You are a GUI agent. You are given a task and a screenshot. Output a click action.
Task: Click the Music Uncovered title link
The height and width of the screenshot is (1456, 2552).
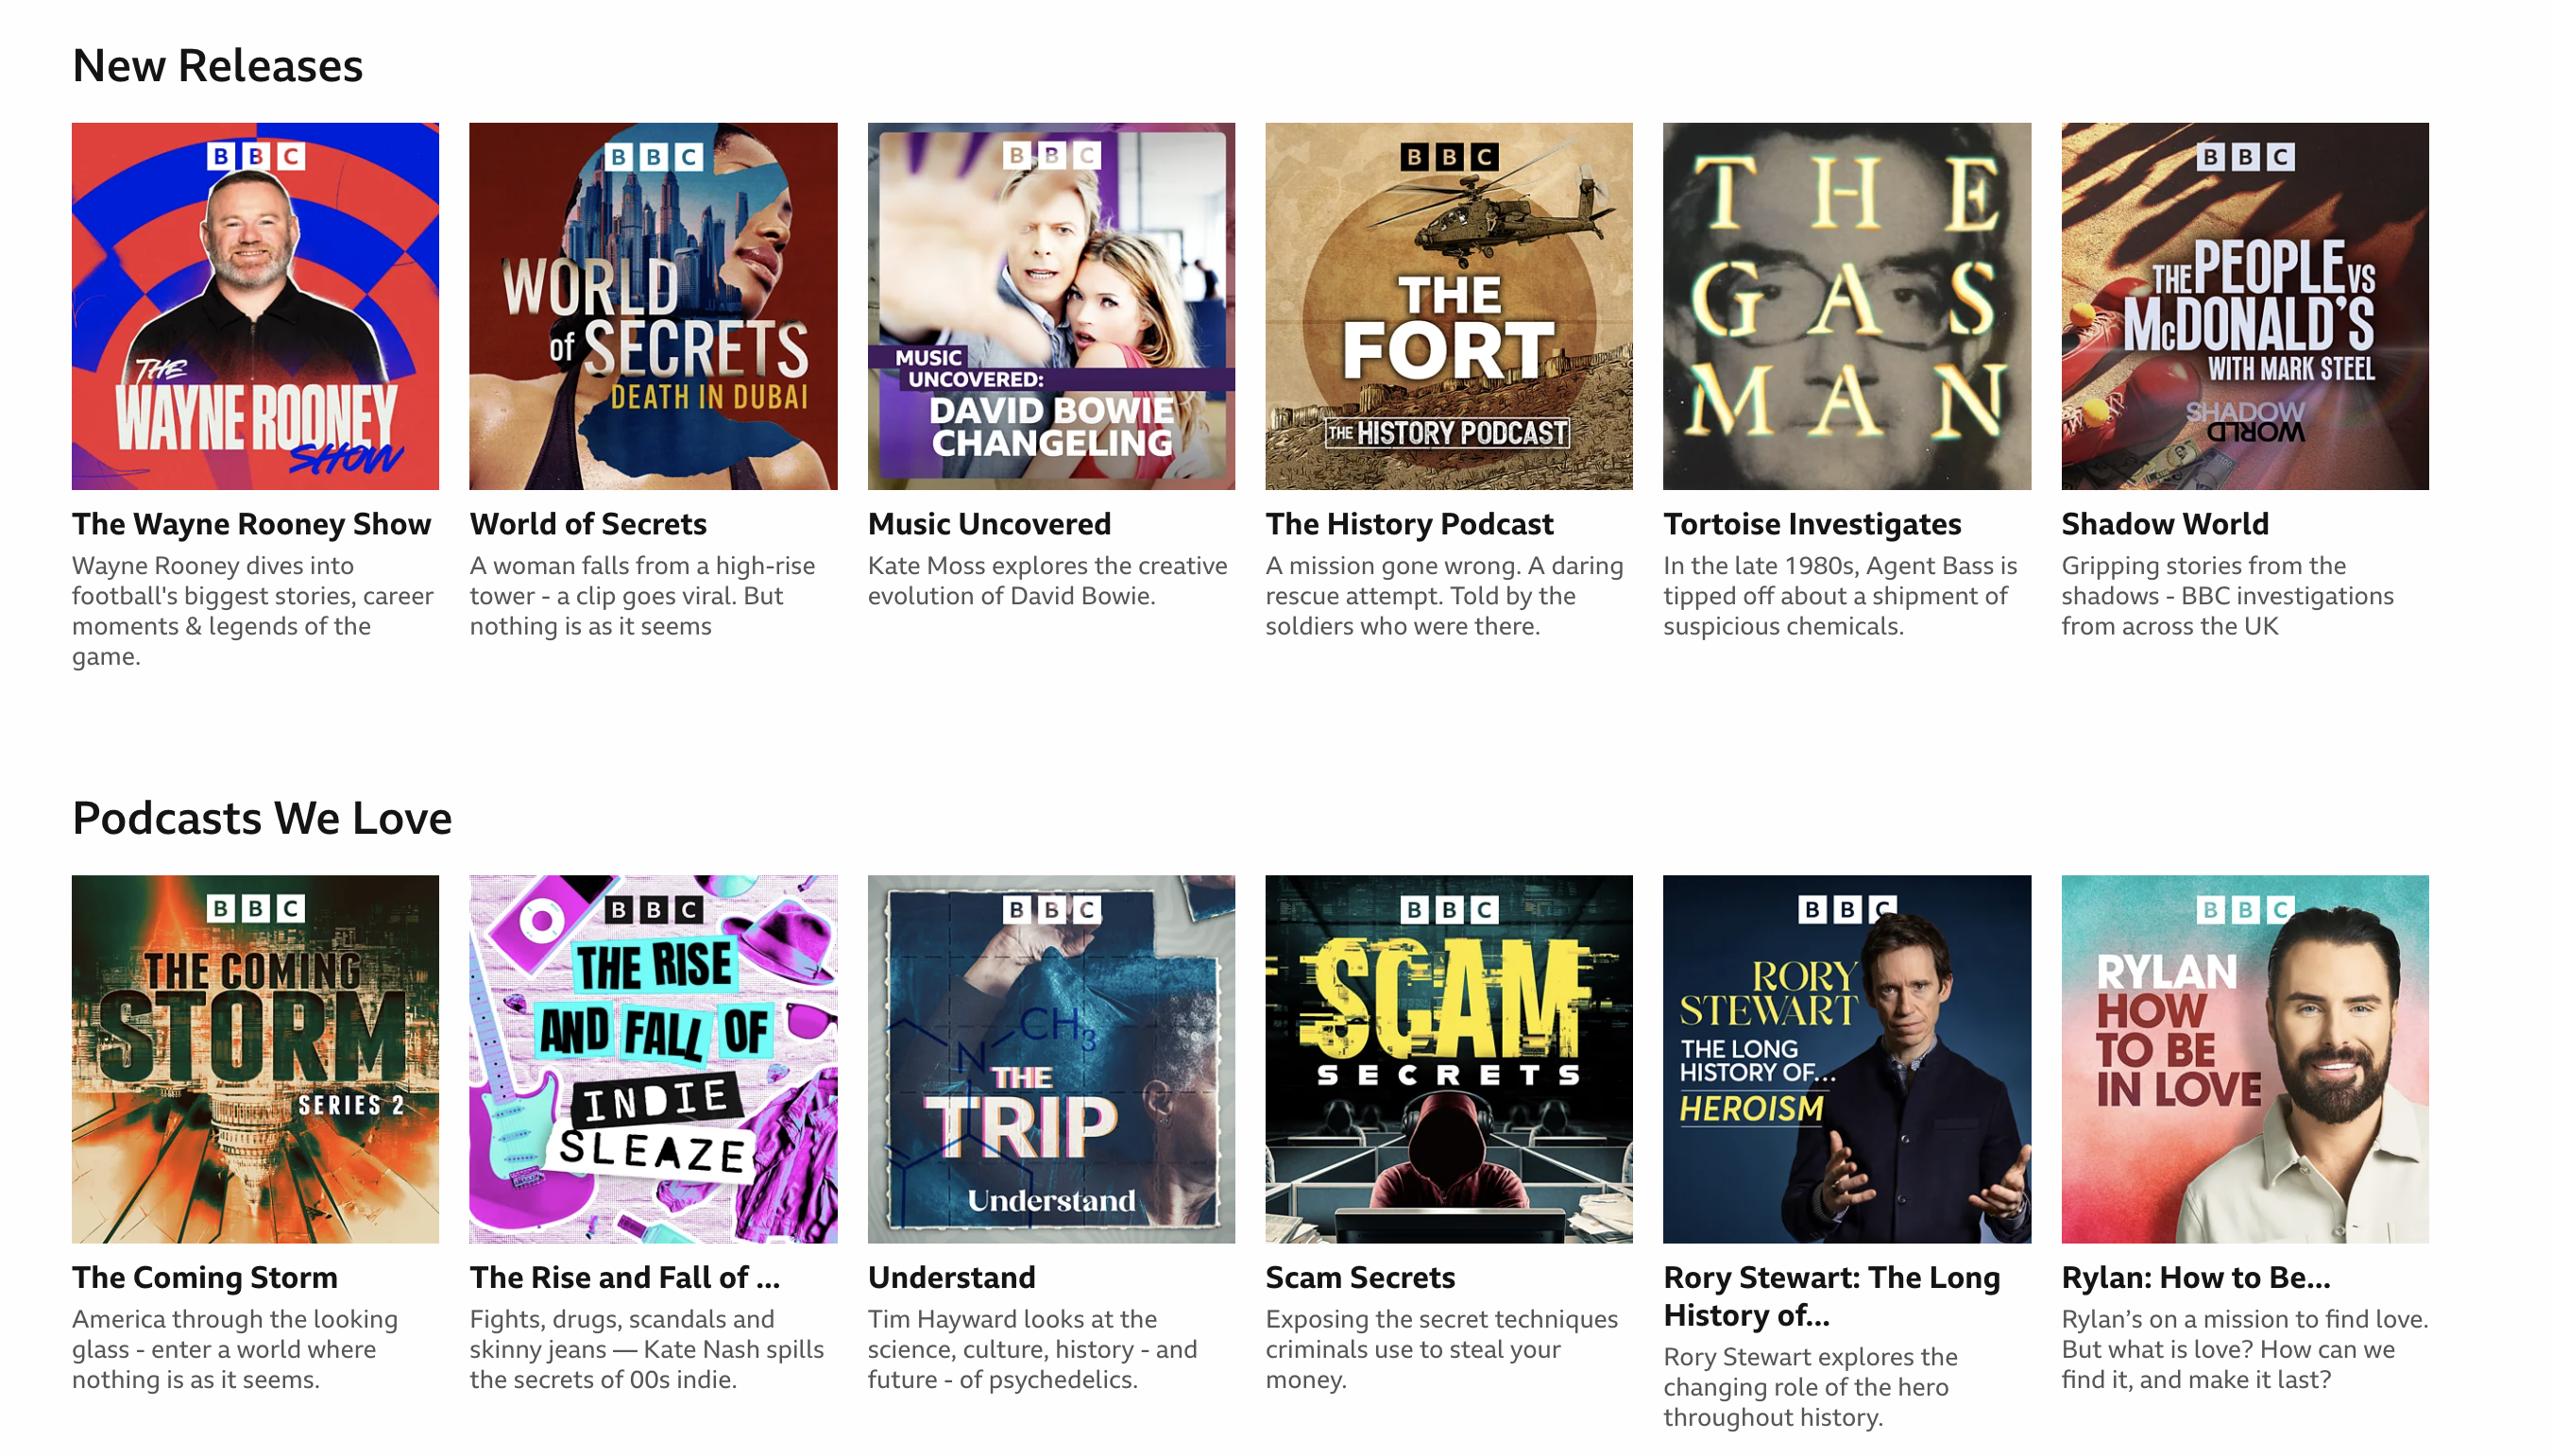tap(988, 524)
